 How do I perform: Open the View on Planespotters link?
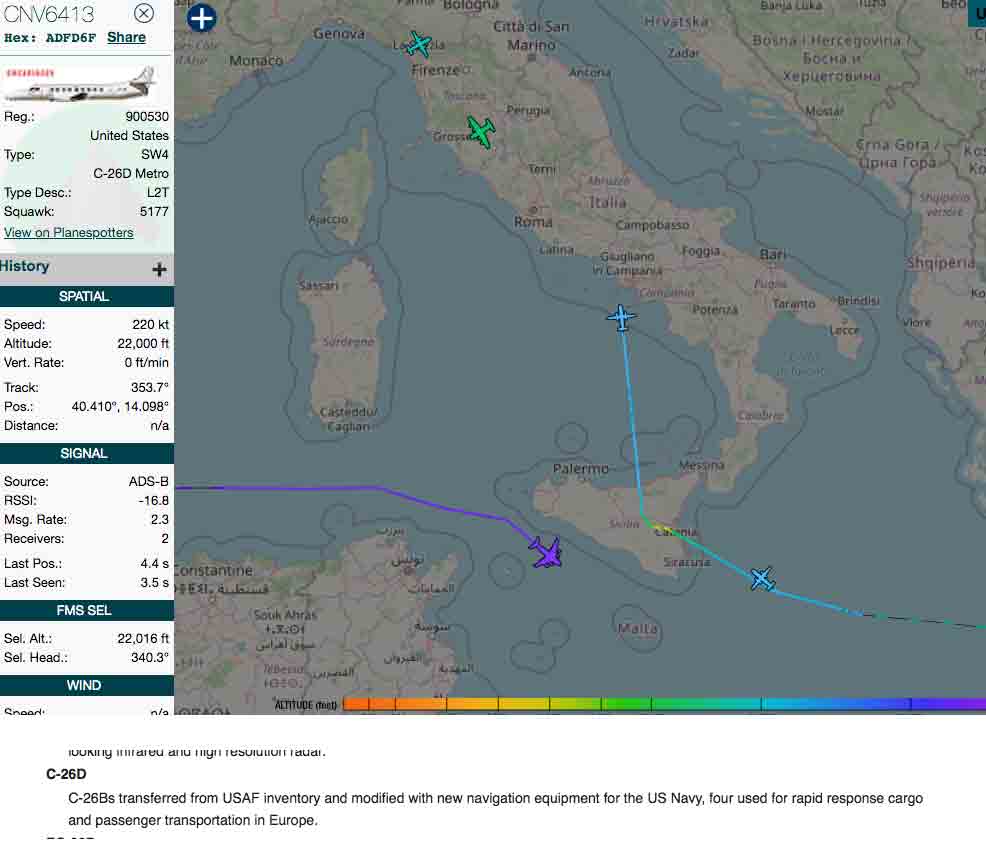[69, 233]
